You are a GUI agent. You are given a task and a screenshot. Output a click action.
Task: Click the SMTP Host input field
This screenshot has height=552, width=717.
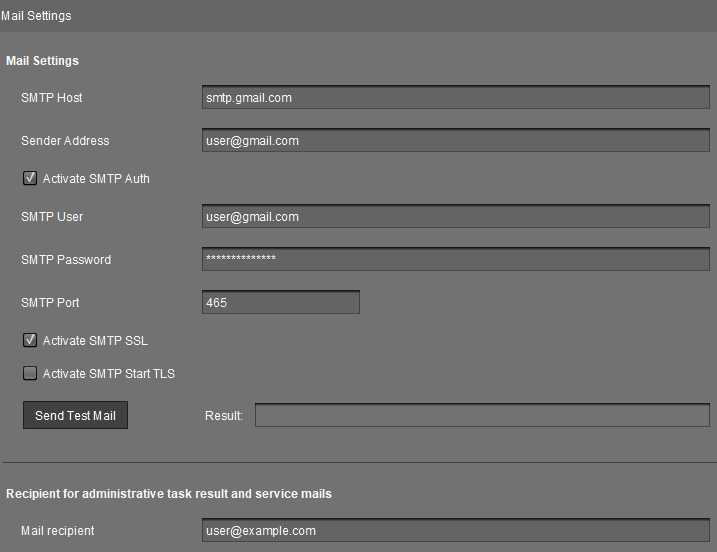(455, 98)
